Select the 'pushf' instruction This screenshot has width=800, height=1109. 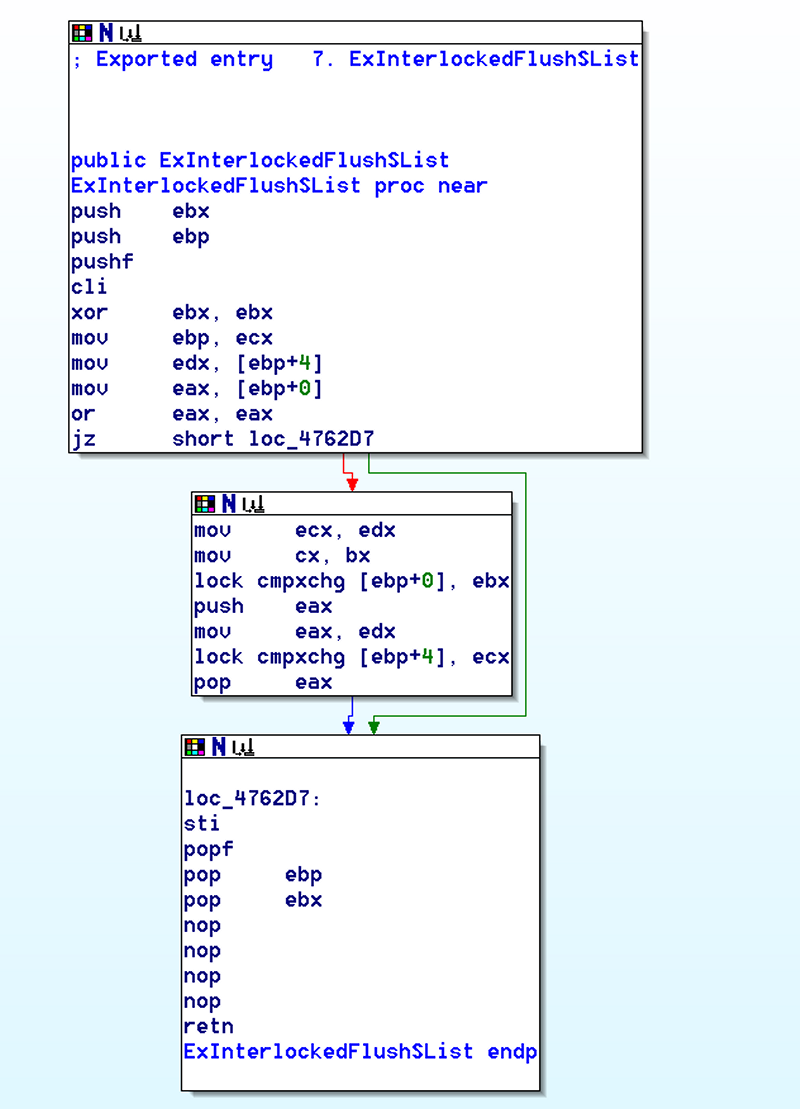click(102, 262)
